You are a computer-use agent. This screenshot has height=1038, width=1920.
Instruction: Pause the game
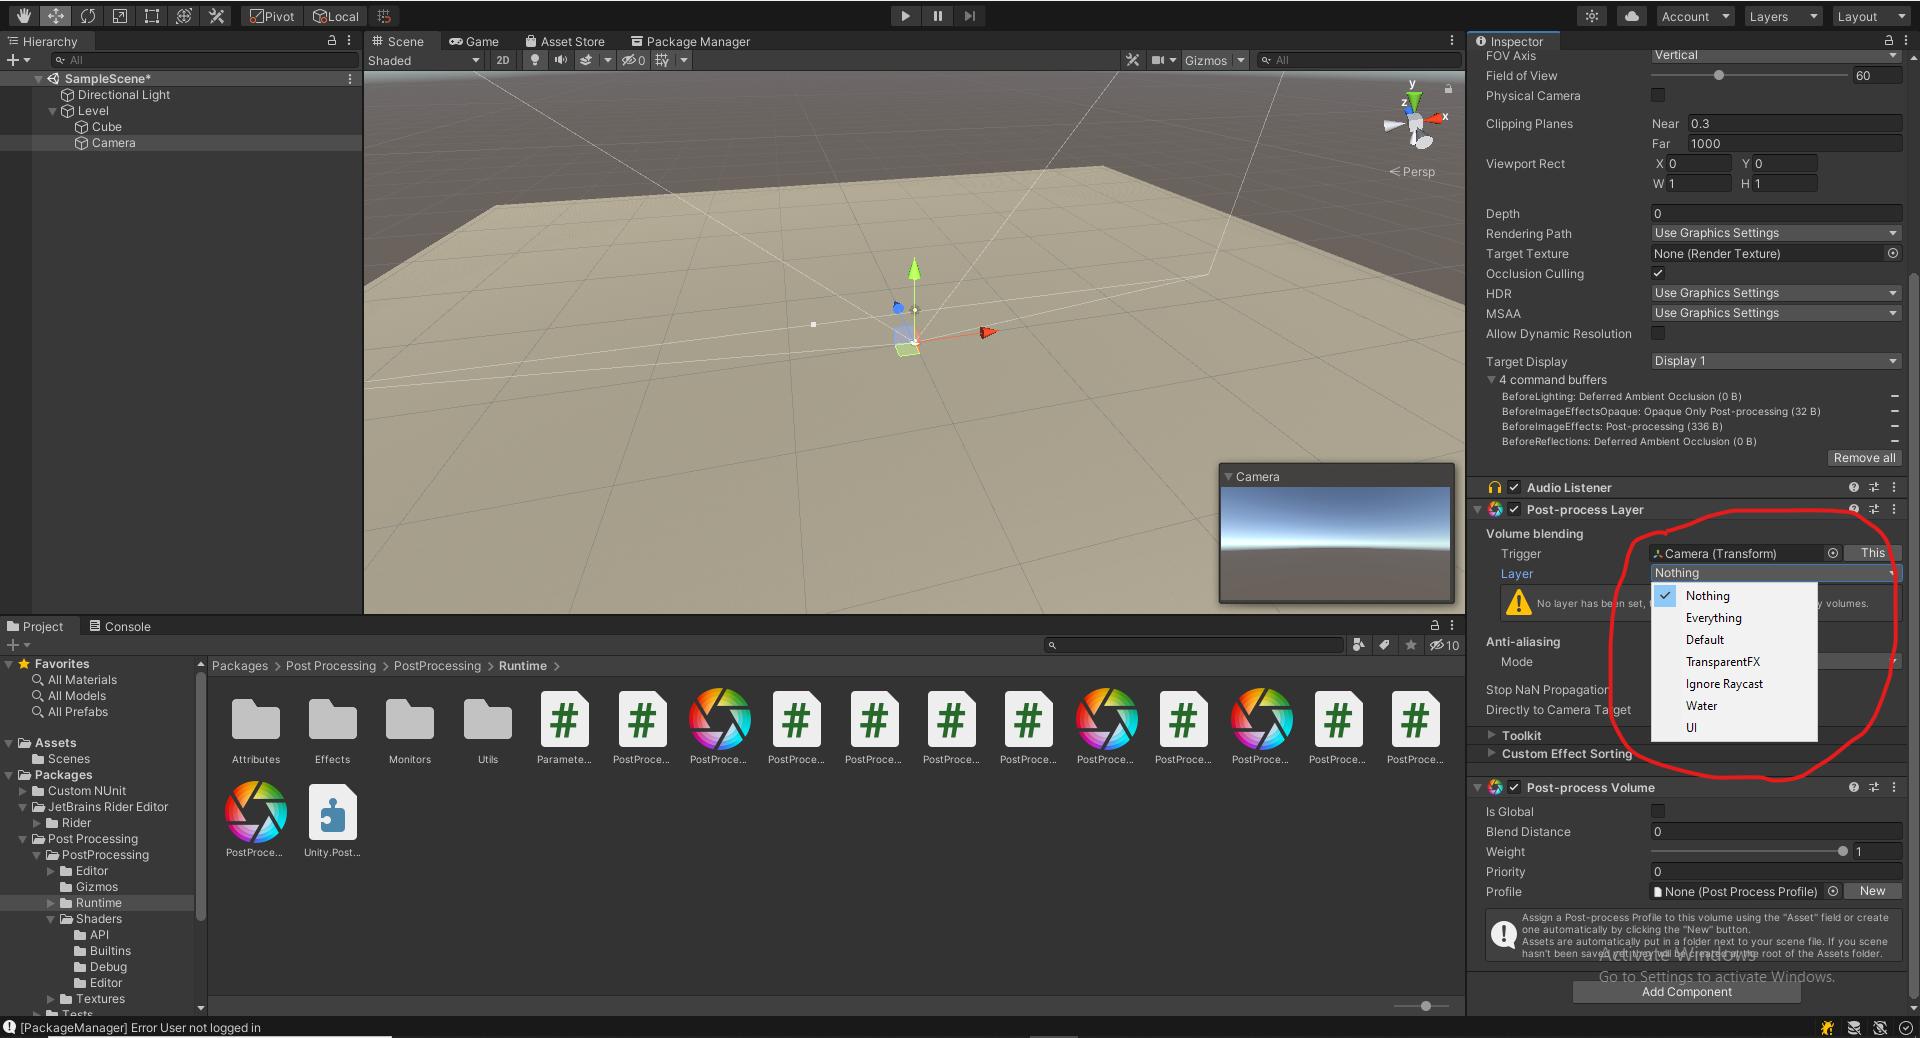937,16
